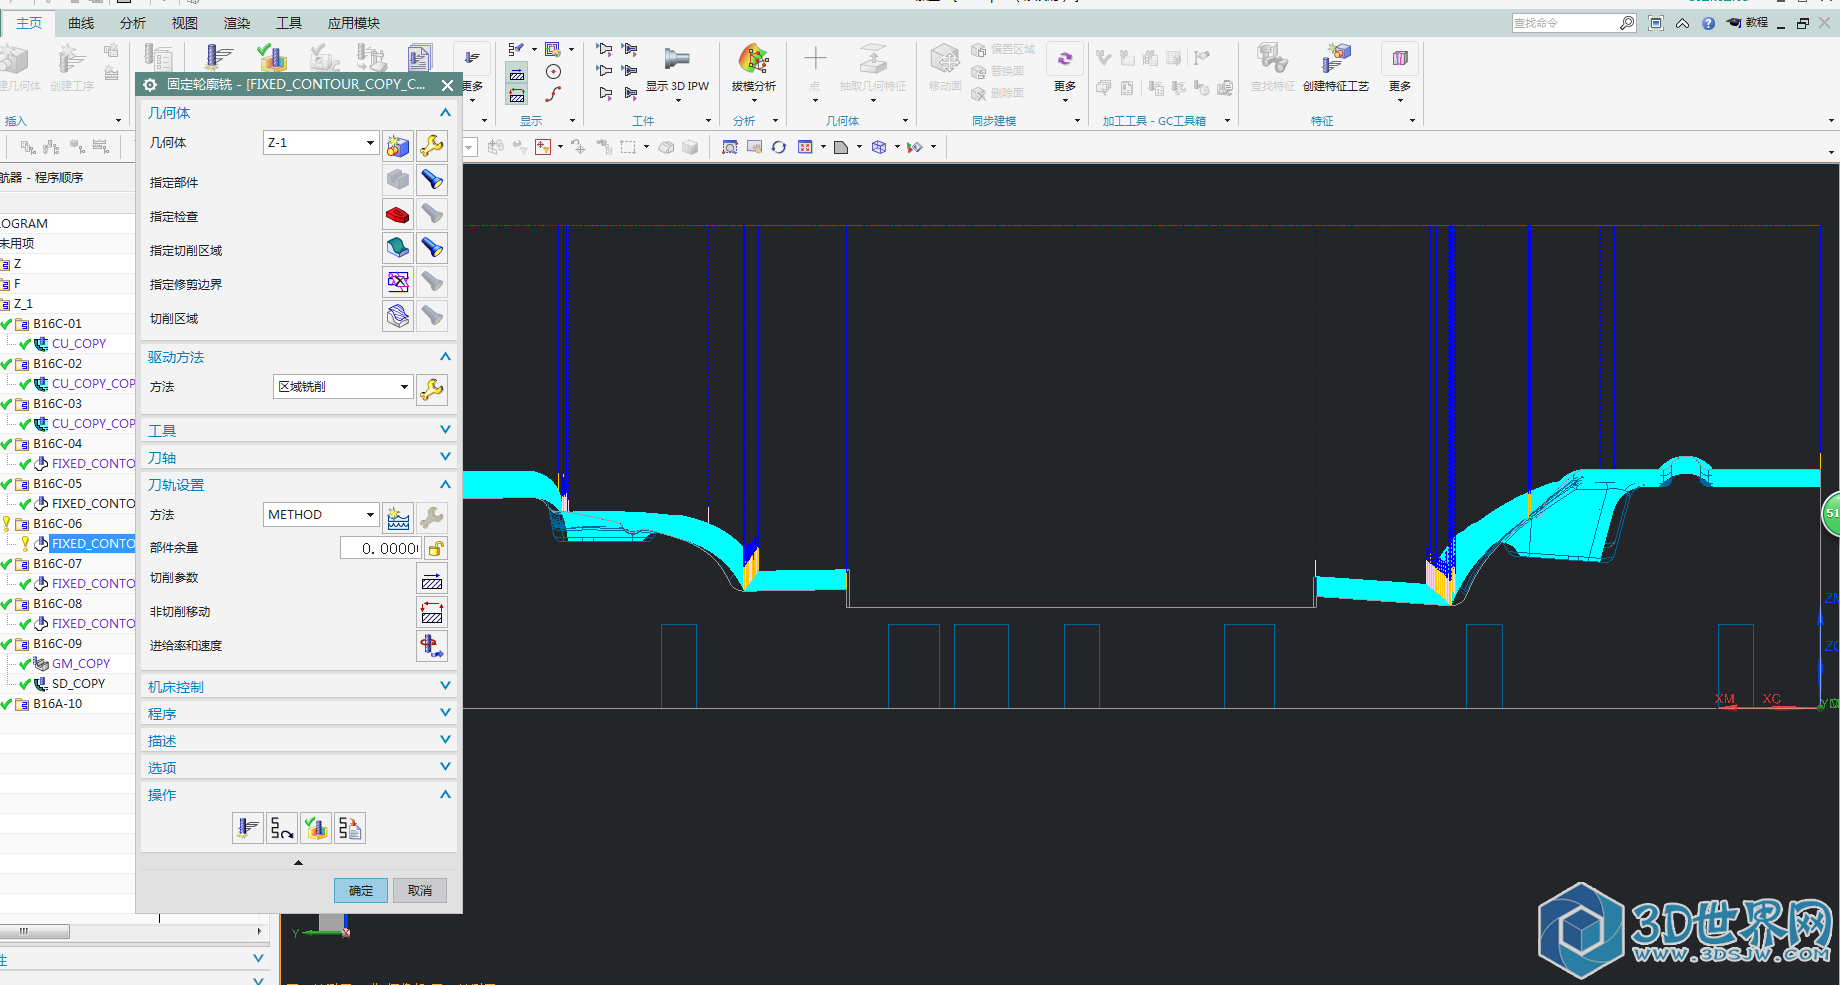The image size is (1840, 985).
Task: Click the generate tool path icon under 操作
Action: pos(248,828)
